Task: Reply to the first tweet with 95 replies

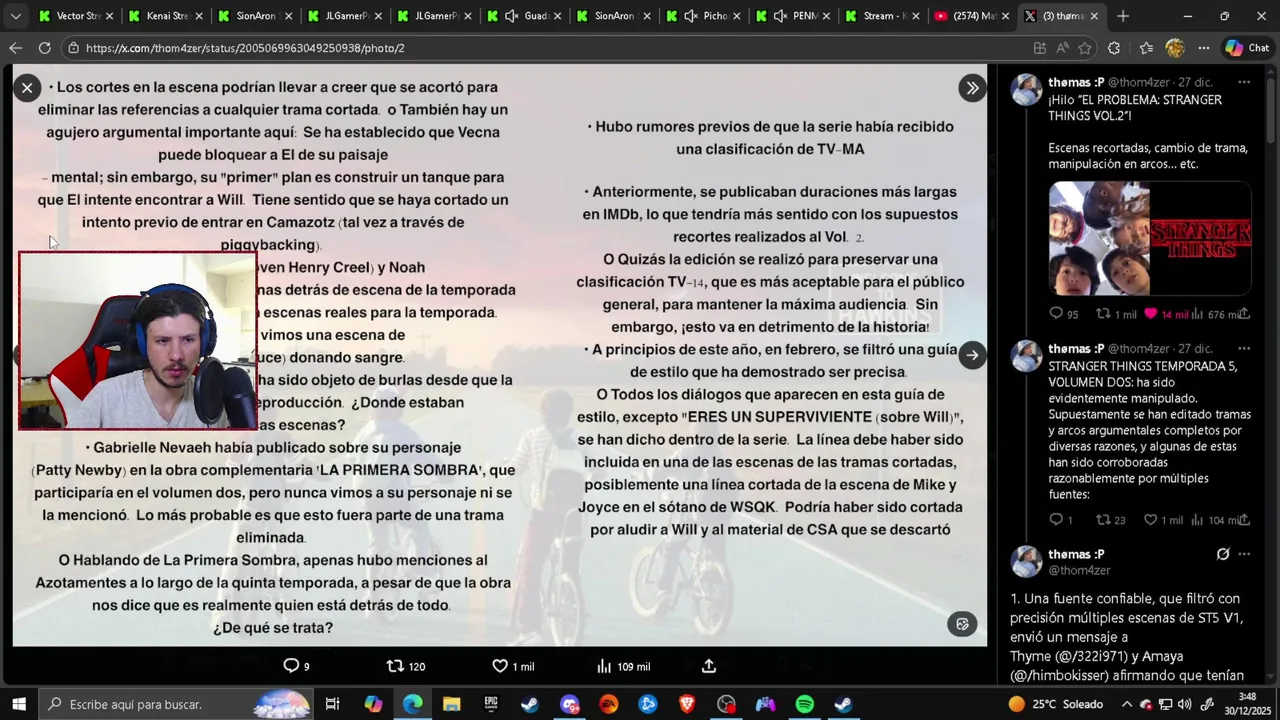Action: (x=1063, y=314)
